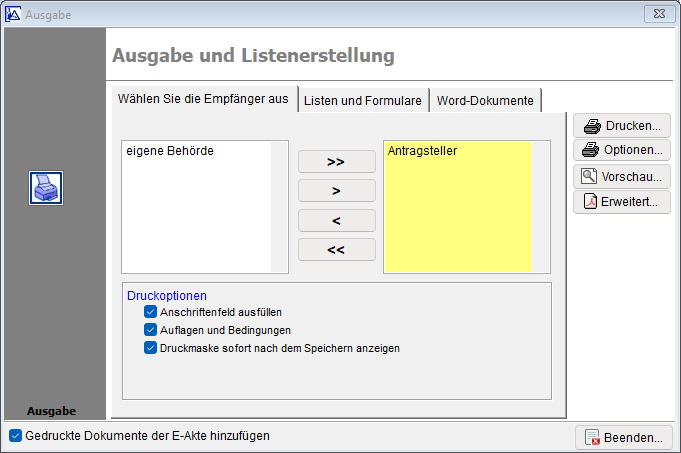Click the printer icon in left sidebar

click(46, 187)
